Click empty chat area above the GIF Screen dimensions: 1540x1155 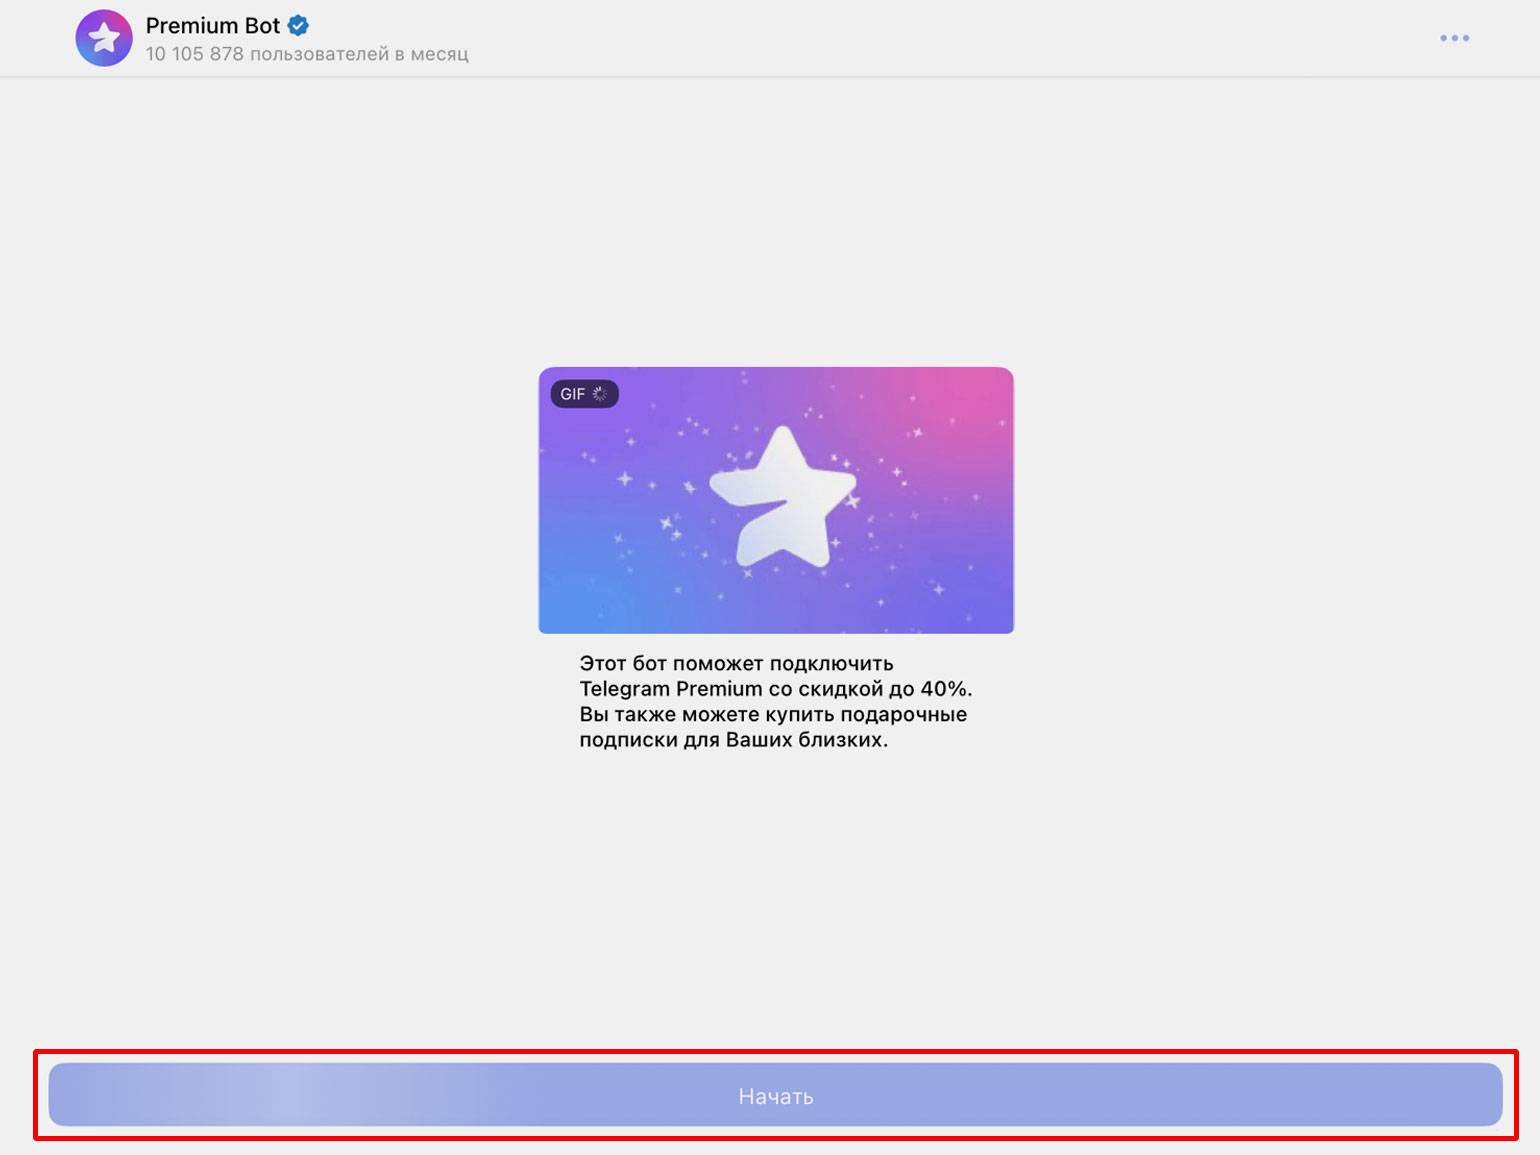click(x=775, y=220)
